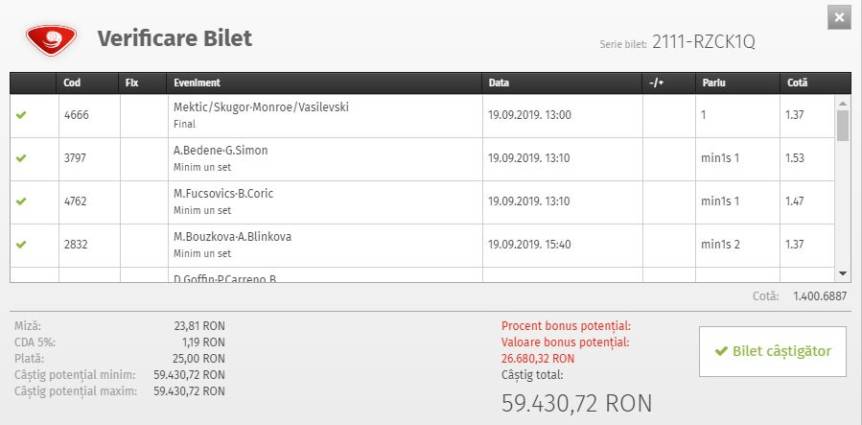This screenshot has height=425, width=862.
Task: Click the Data column header
Action: point(498,83)
